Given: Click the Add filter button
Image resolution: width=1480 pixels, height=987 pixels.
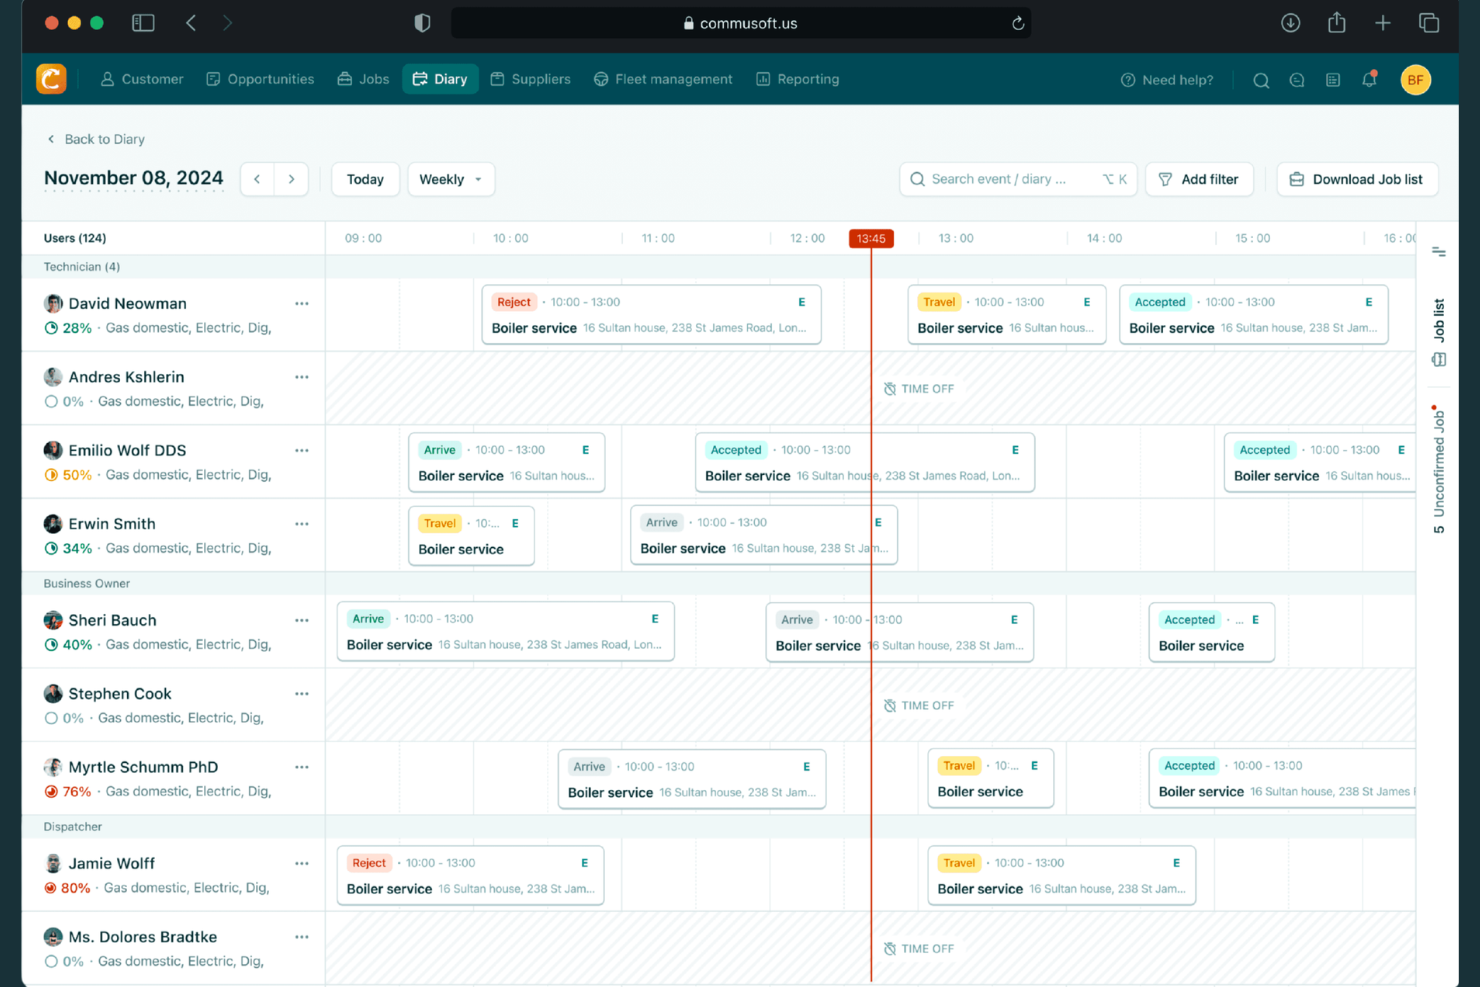Looking at the screenshot, I should click(1199, 179).
